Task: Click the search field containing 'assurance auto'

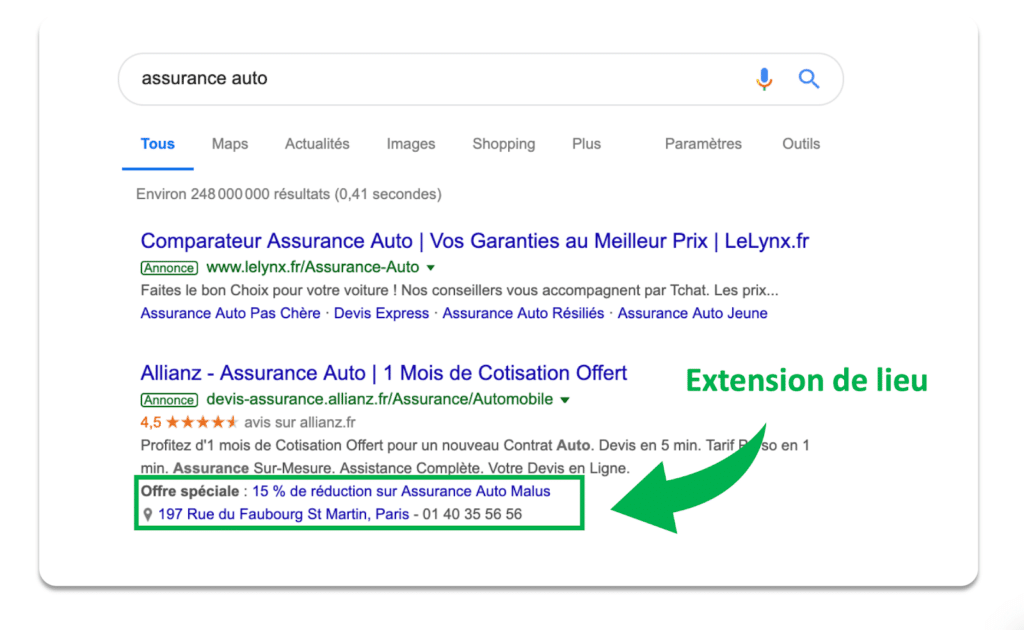Action: tap(481, 79)
